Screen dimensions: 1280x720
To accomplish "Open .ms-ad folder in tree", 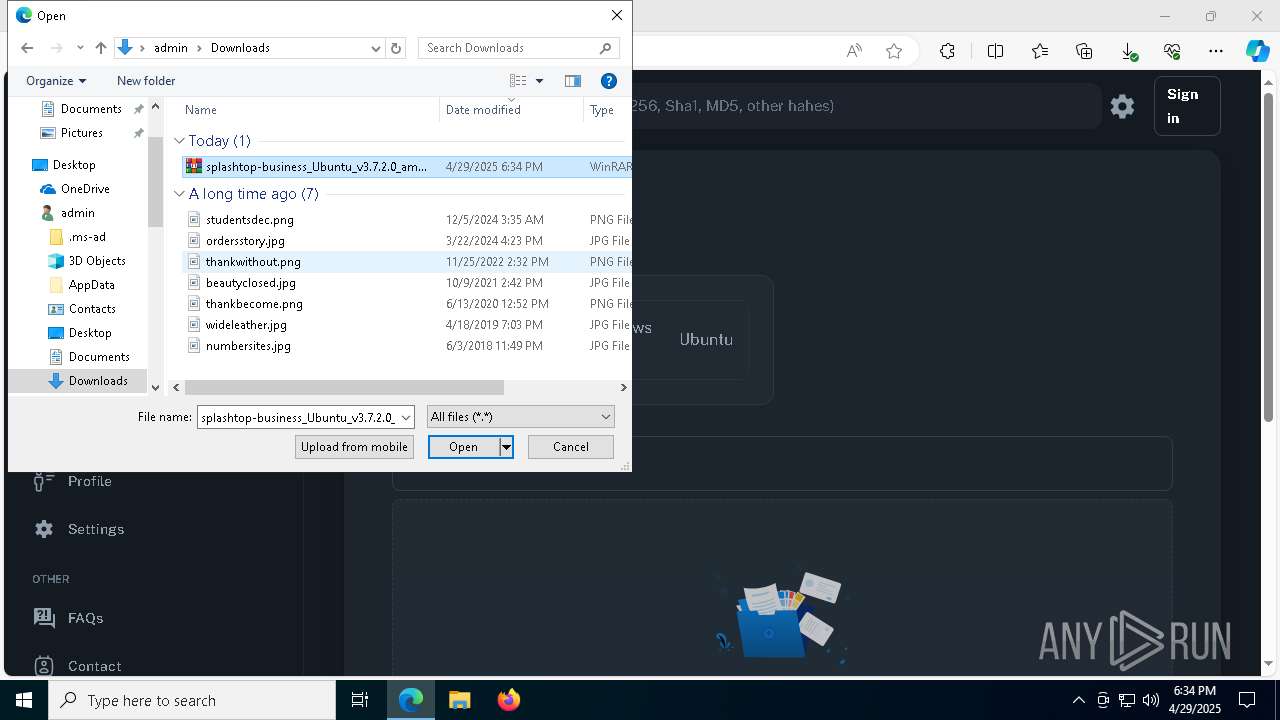I will pyautogui.click(x=87, y=237).
